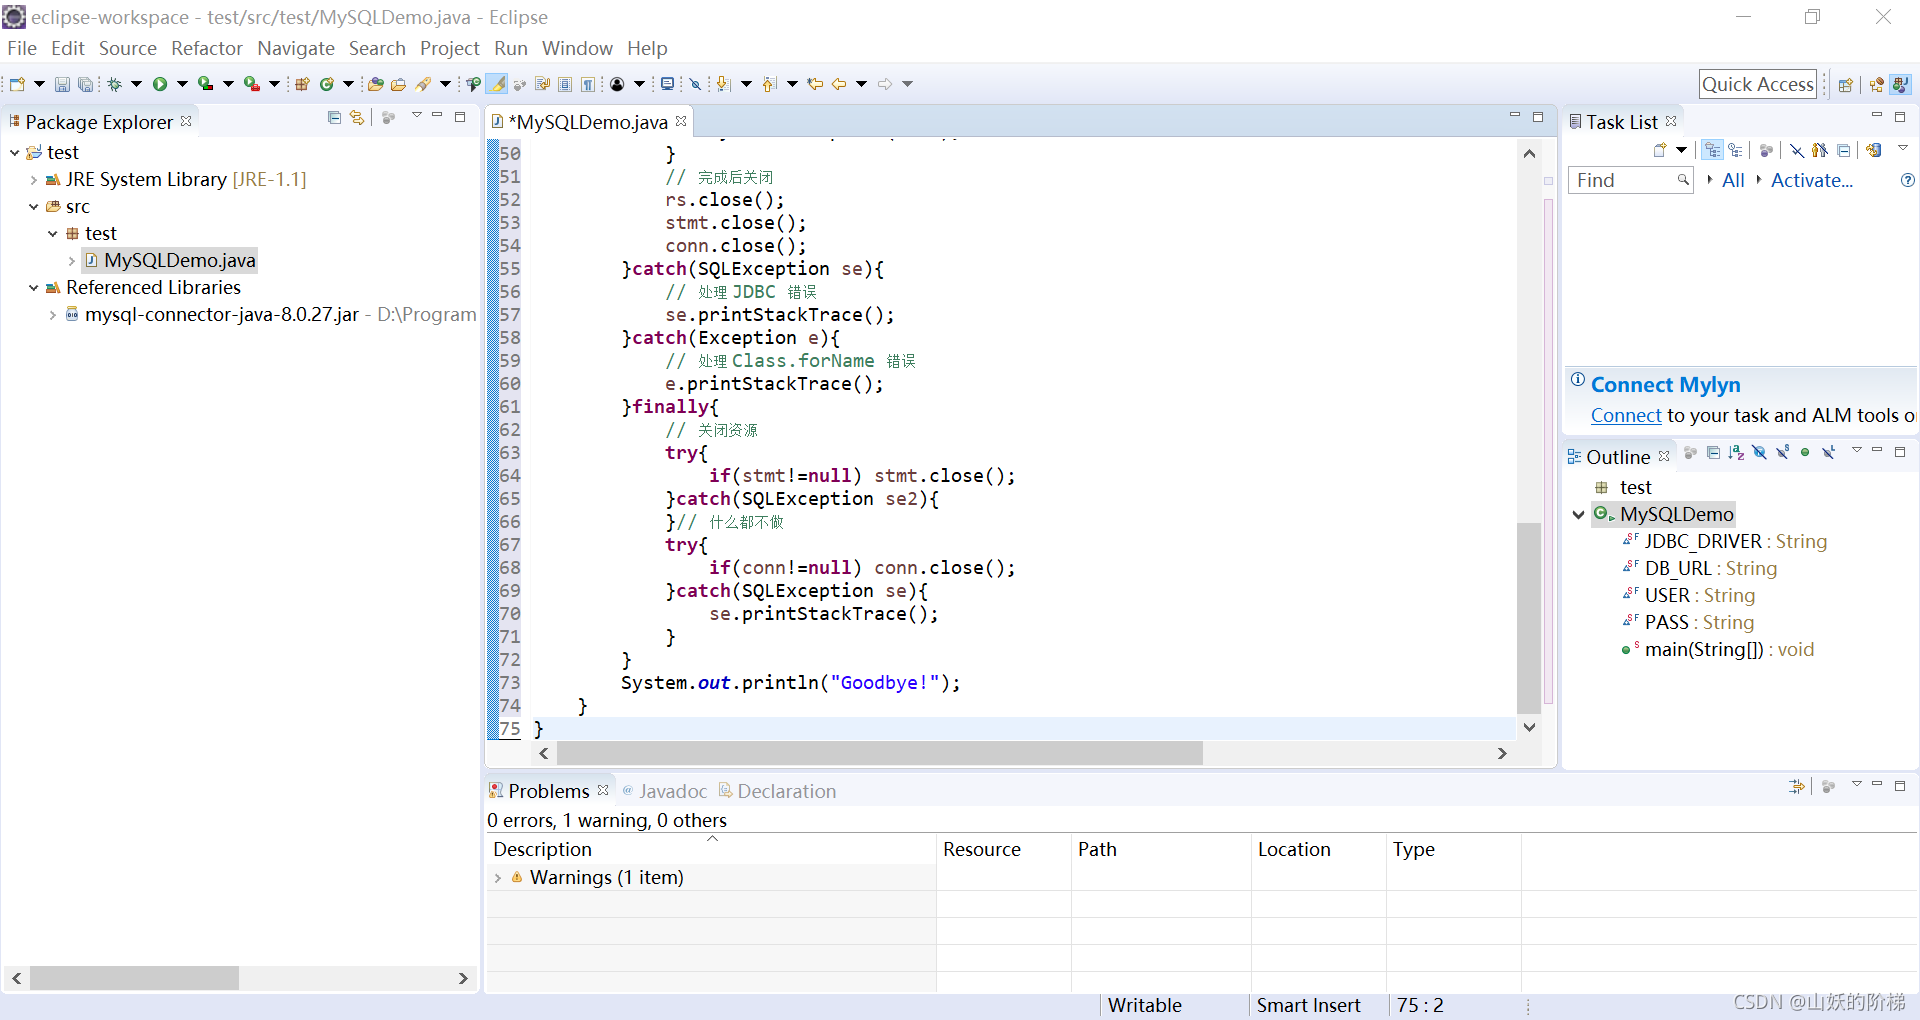Toggle Show Whitespace Characters pilcrow button
The width and height of the screenshot is (1920, 1020).
pyautogui.click(x=588, y=84)
